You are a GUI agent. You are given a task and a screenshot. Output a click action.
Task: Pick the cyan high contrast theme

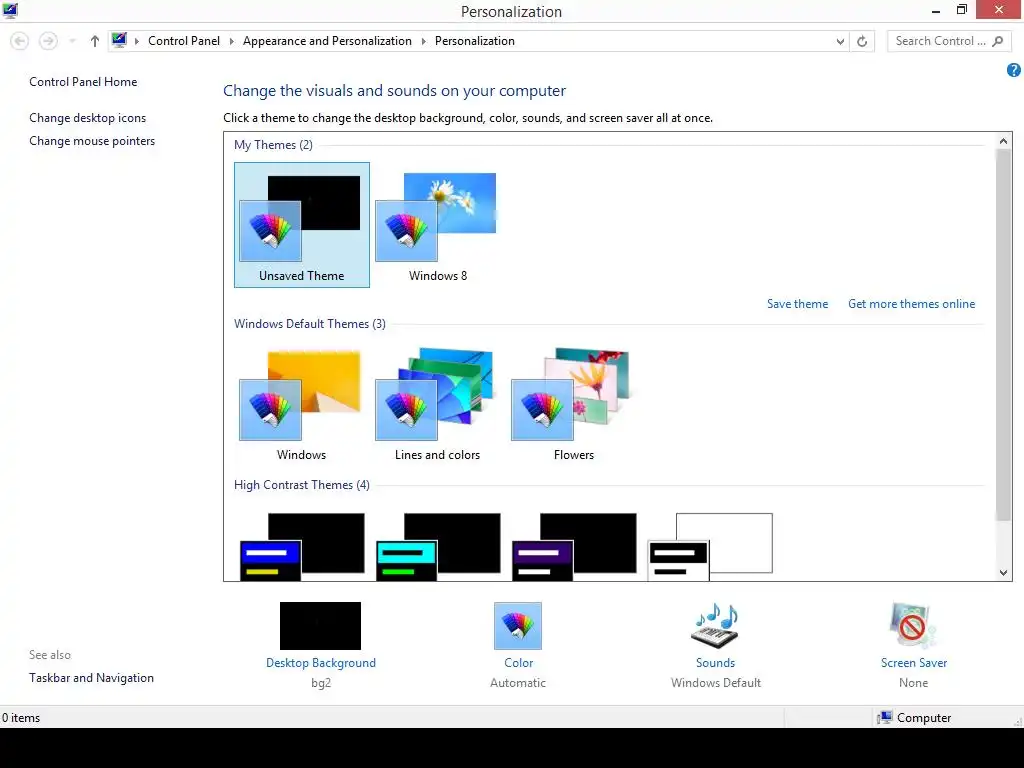438,546
